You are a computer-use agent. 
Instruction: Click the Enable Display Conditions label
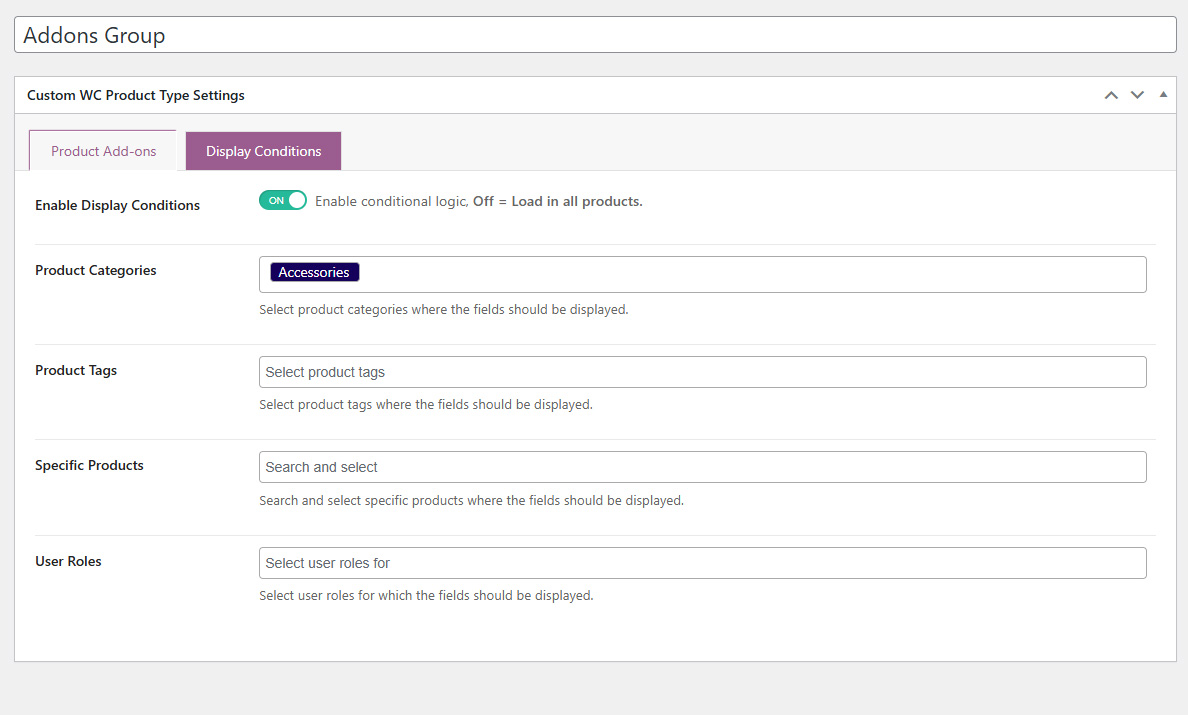tap(117, 205)
